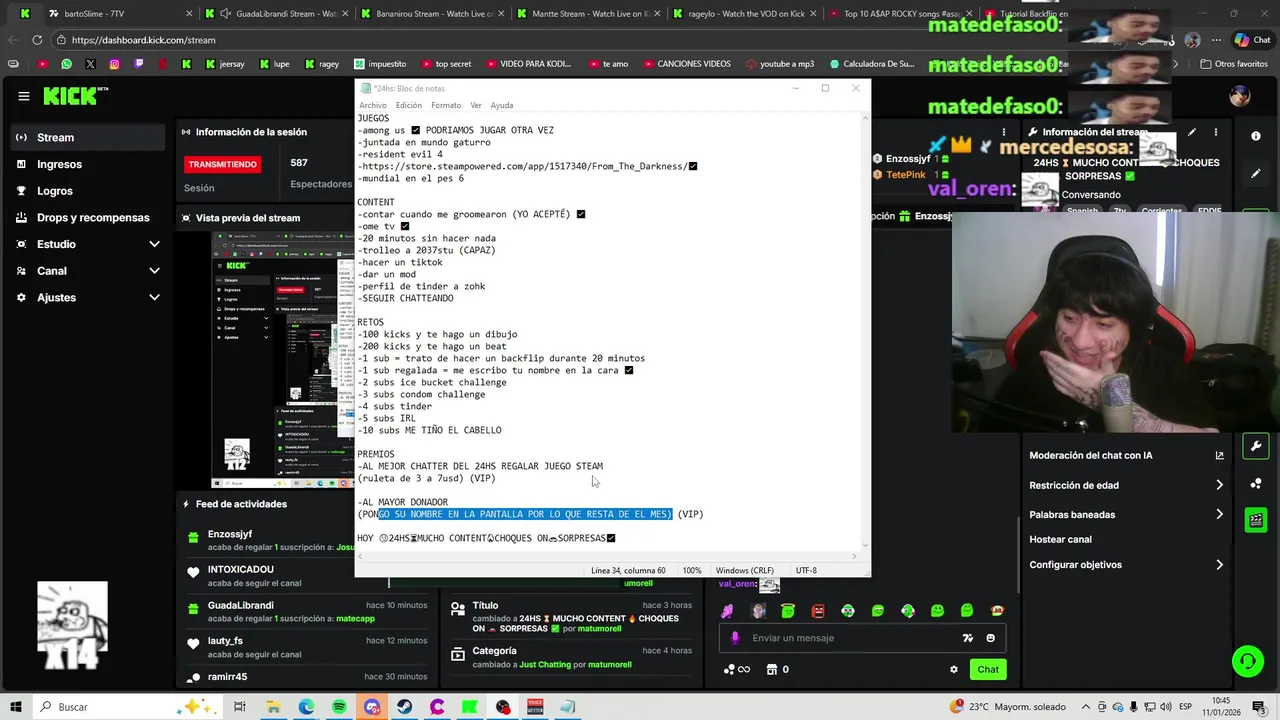Open Ver menu in Notepad
1280x720 pixels.
[476, 105]
